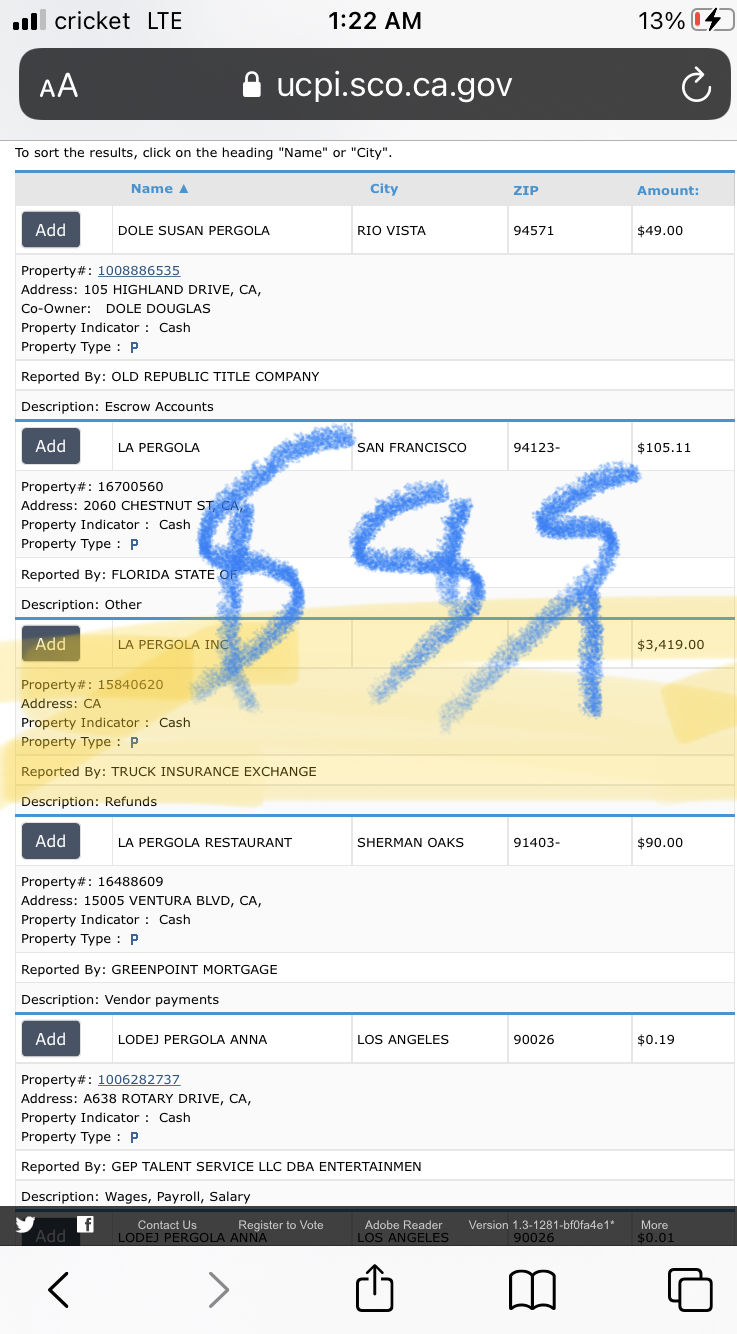Open the Twitter icon in footer

point(25,1224)
